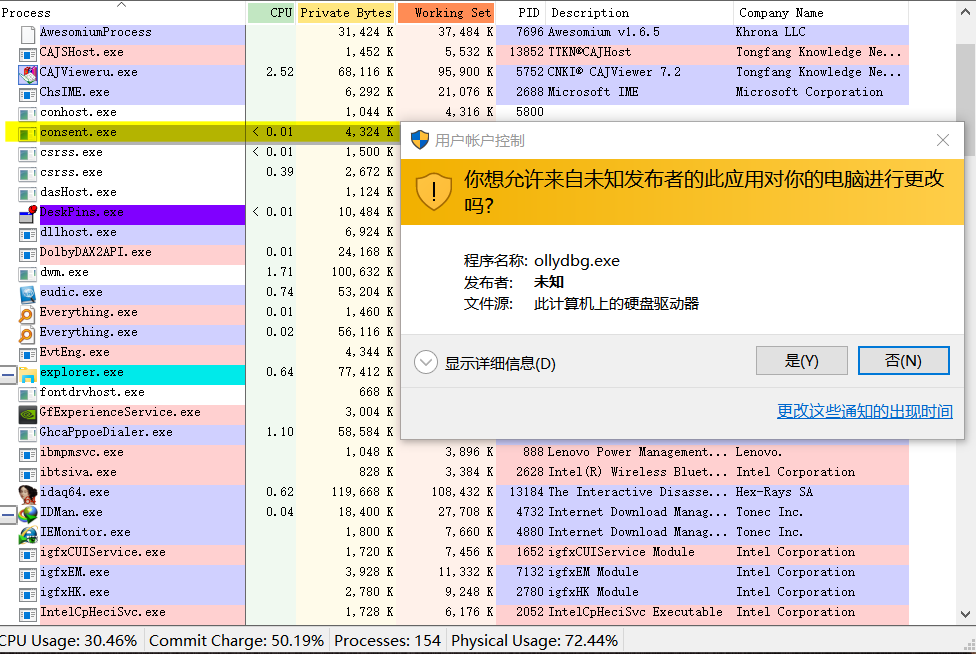Click the consent.exe process icon
Screen dimensions: 976x654
27,134
